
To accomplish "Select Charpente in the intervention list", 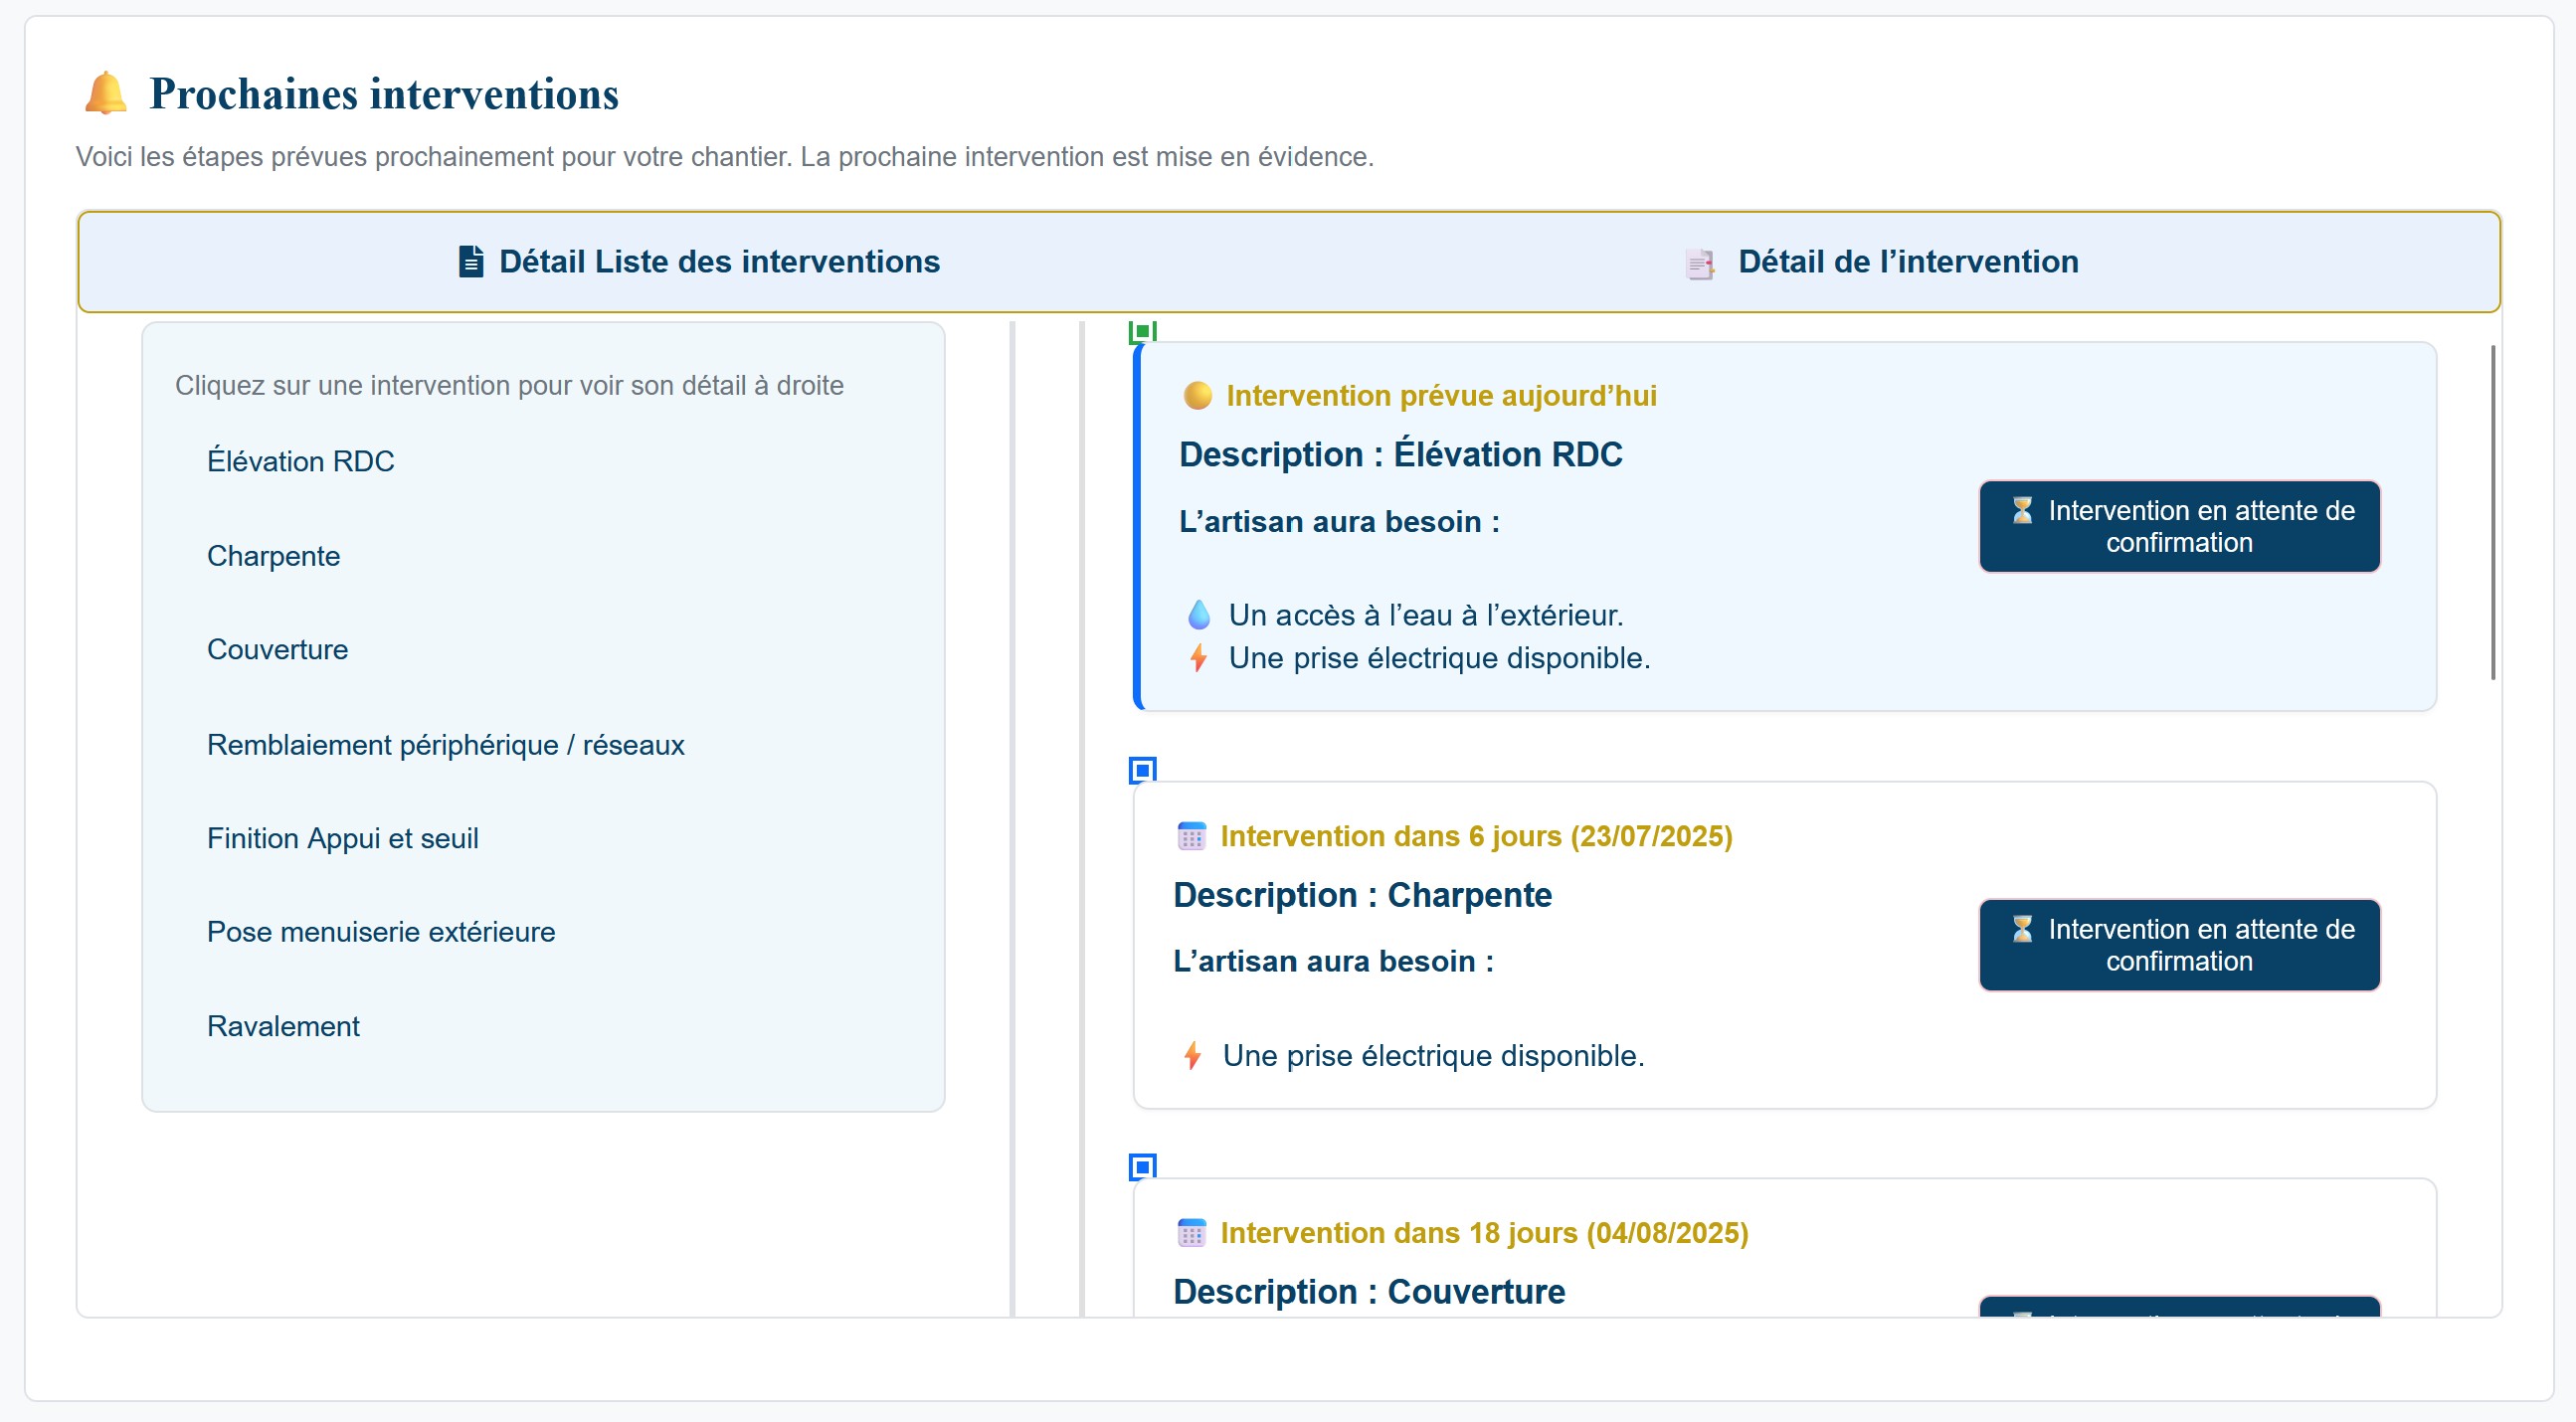I will point(273,556).
